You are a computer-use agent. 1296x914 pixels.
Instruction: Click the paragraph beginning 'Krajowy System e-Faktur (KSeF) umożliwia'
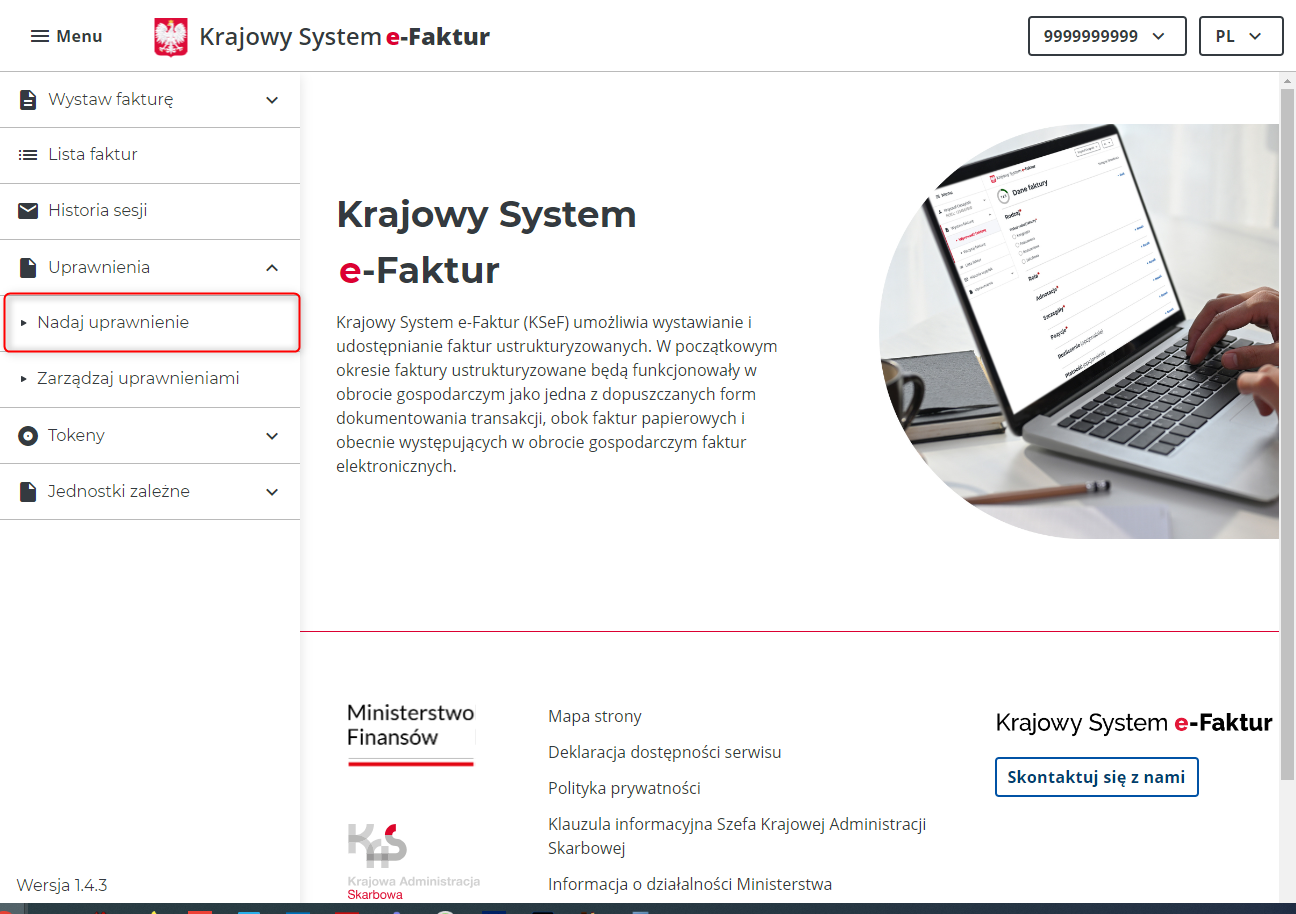click(x=558, y=394)
